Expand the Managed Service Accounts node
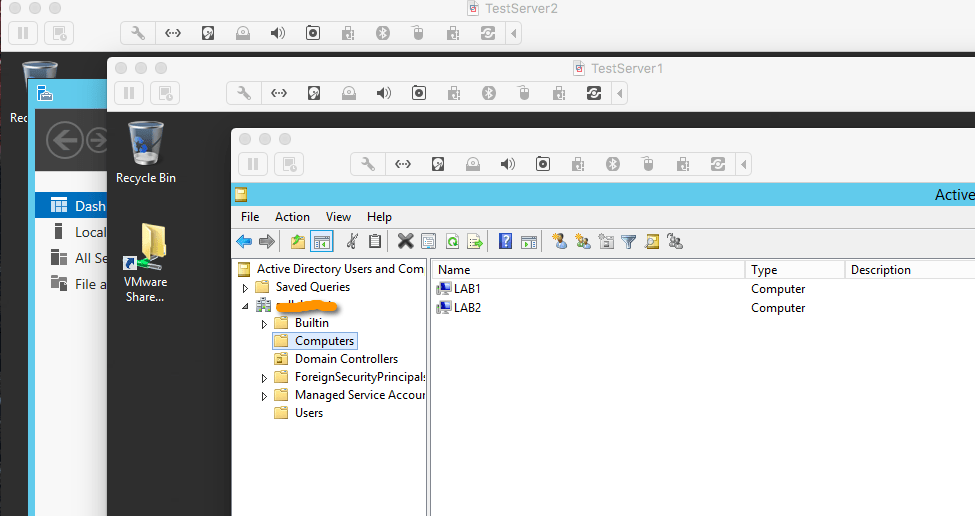Viewport: 975px width, 516px height. click(x=264, y=395)
